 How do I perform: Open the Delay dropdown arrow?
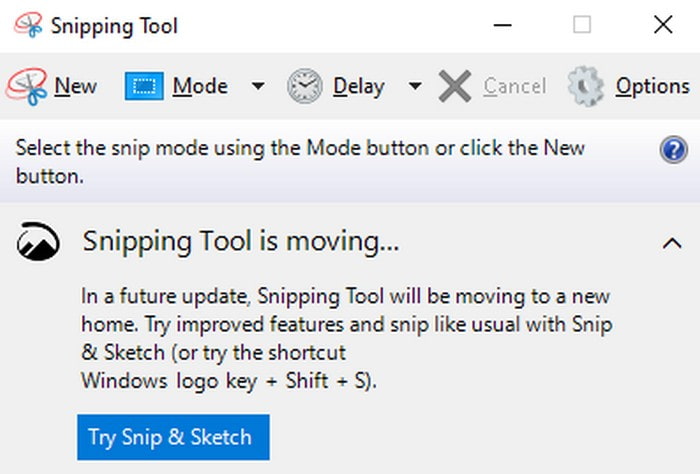click(x=415, y=85)
